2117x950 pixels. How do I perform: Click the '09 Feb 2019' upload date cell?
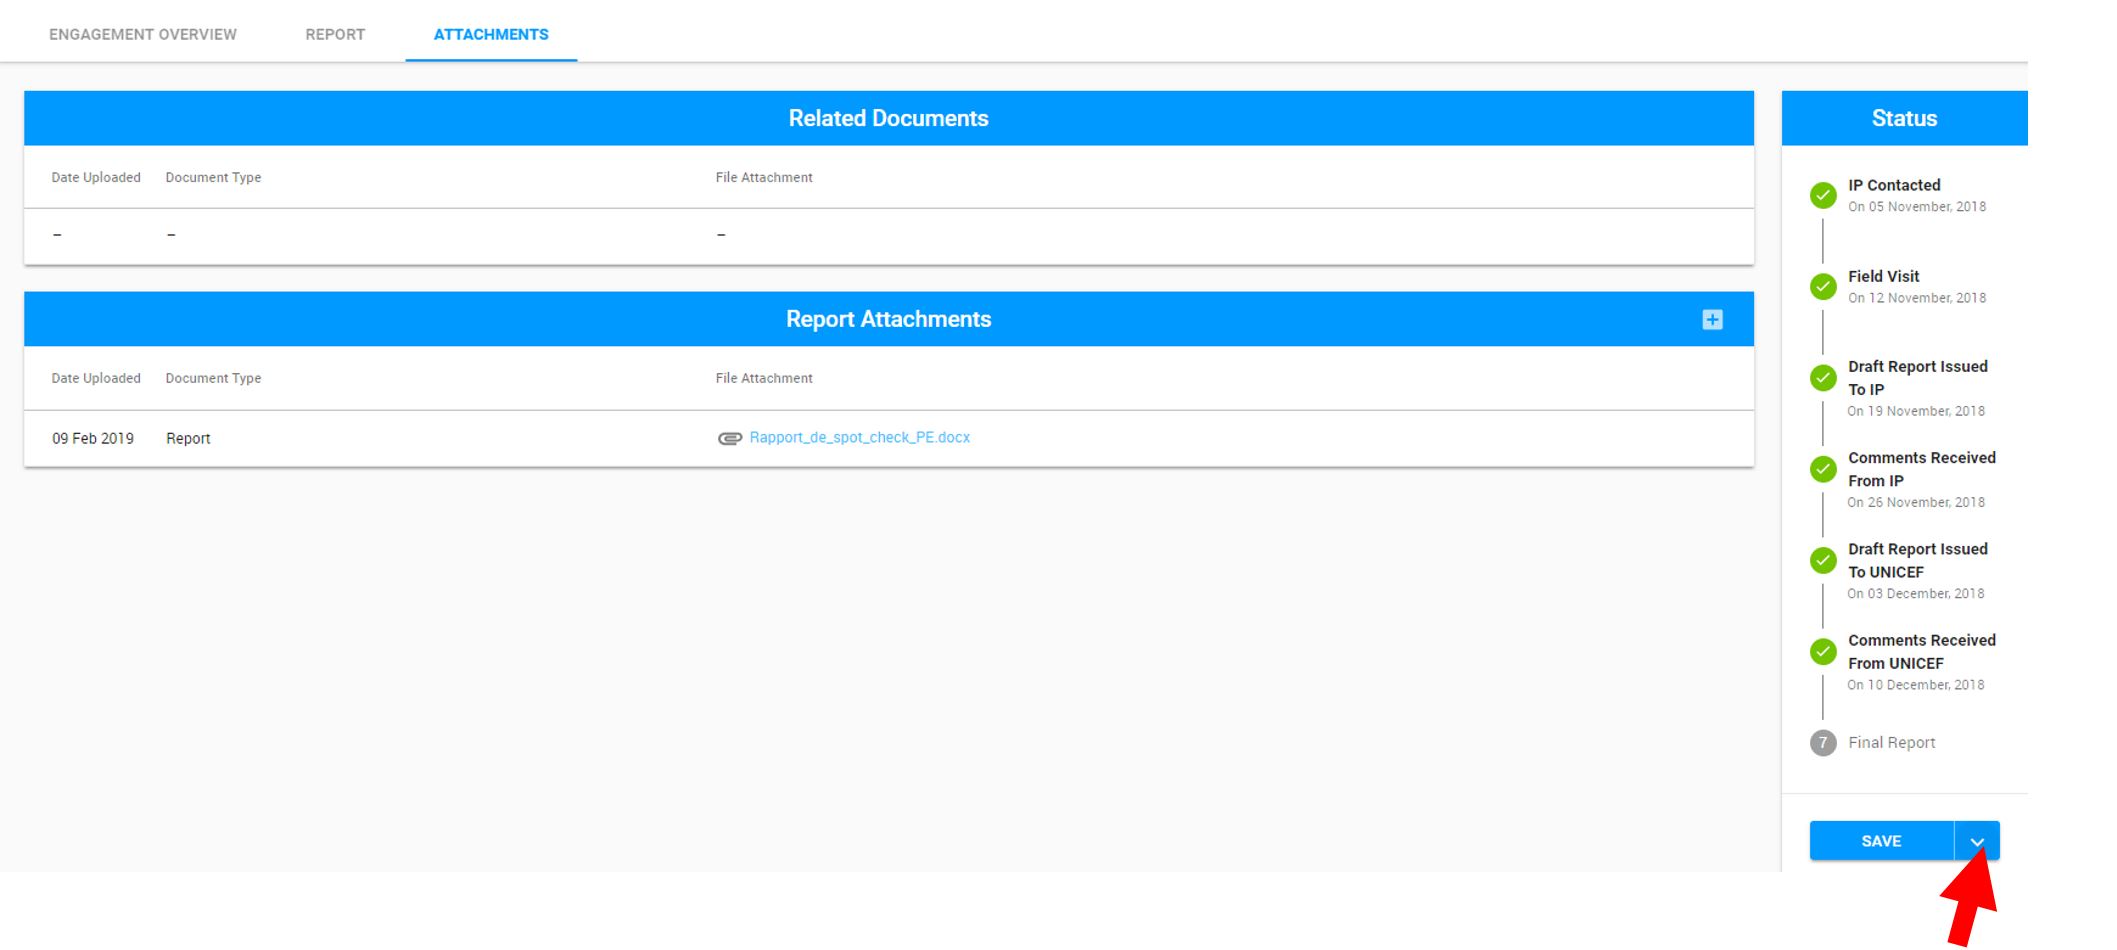click(x=93, y=438)
